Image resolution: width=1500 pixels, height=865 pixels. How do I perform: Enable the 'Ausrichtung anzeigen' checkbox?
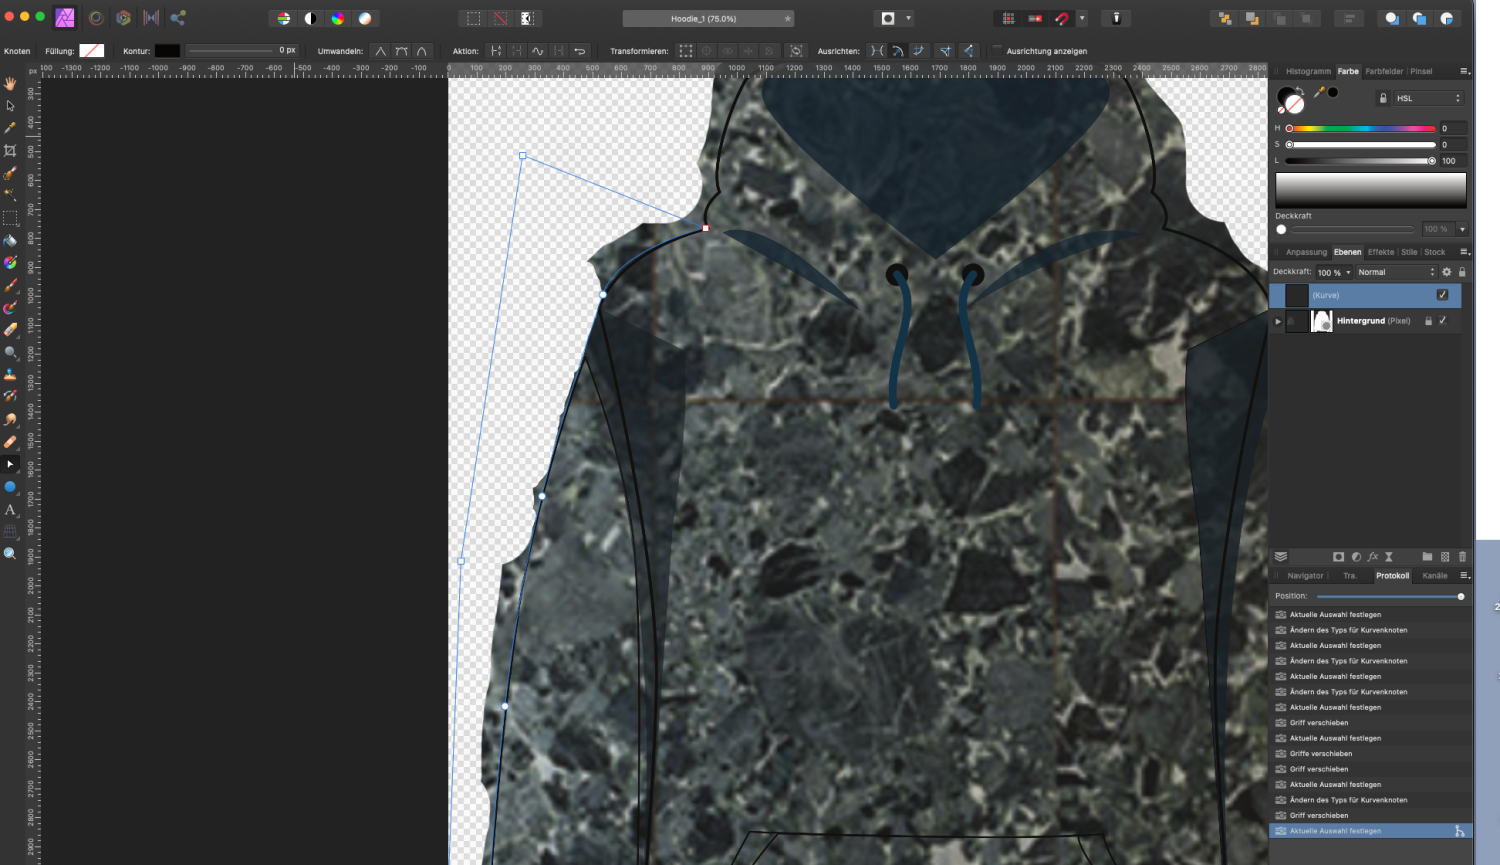click(997, 51)
